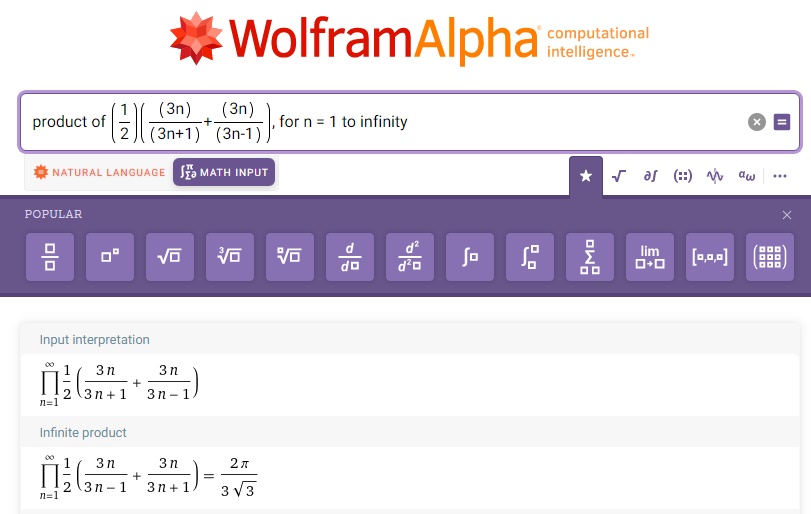This screenshot has width=811, height=514.
Task: Insert a fraction template
Action: pos(50,257)
